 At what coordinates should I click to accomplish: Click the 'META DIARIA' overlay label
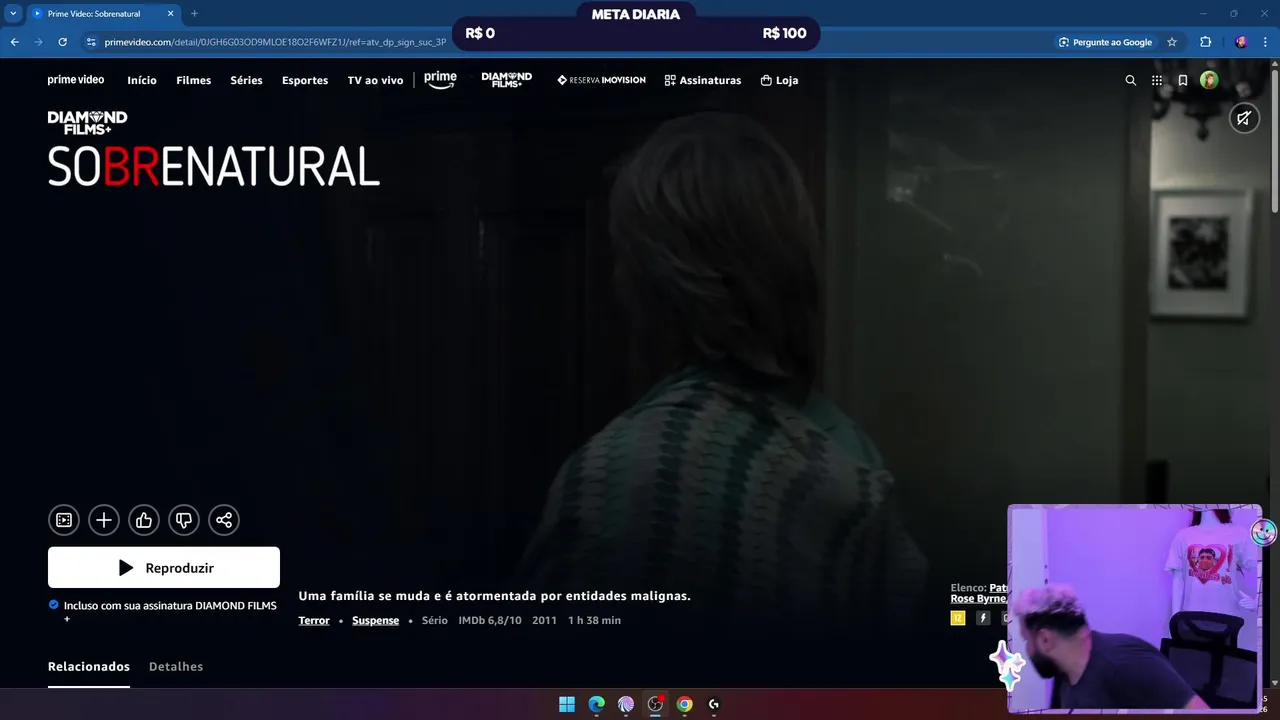(x=636, y=14)
